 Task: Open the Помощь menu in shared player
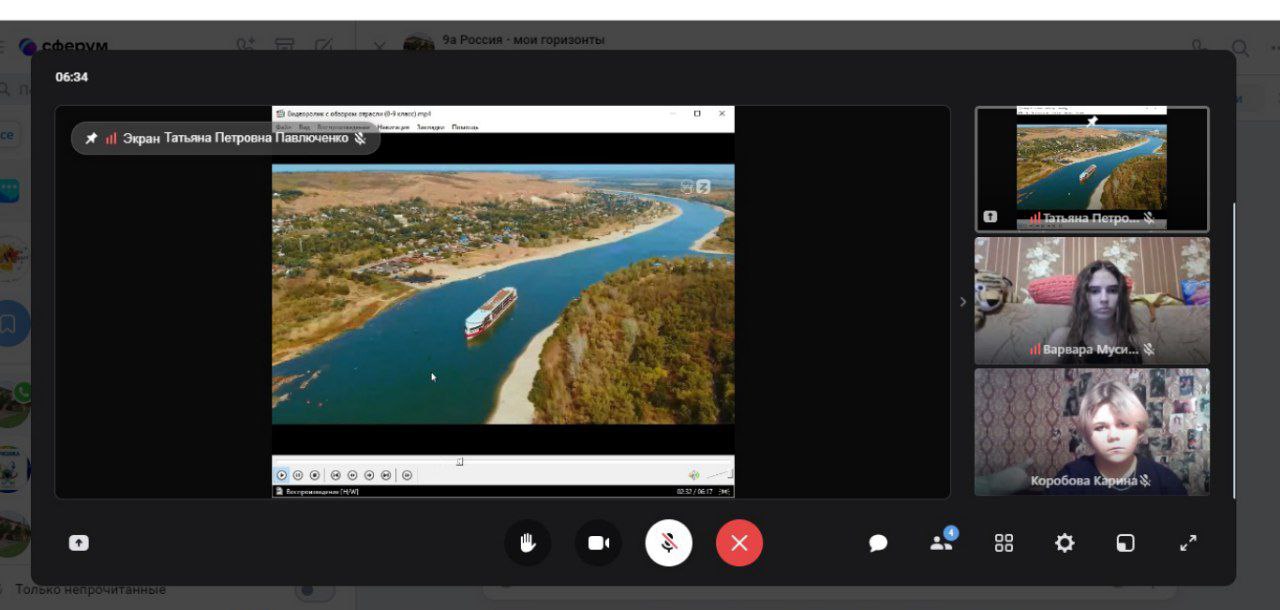(465, 127)
